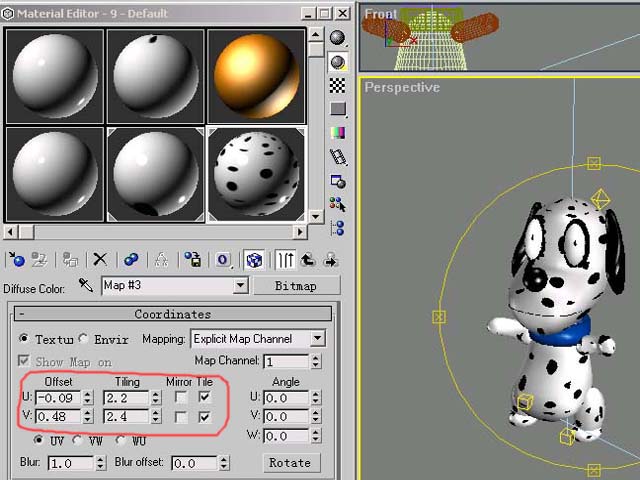Click the Video Color Check icon
This screenshot has height=480, width=640.
338,133
